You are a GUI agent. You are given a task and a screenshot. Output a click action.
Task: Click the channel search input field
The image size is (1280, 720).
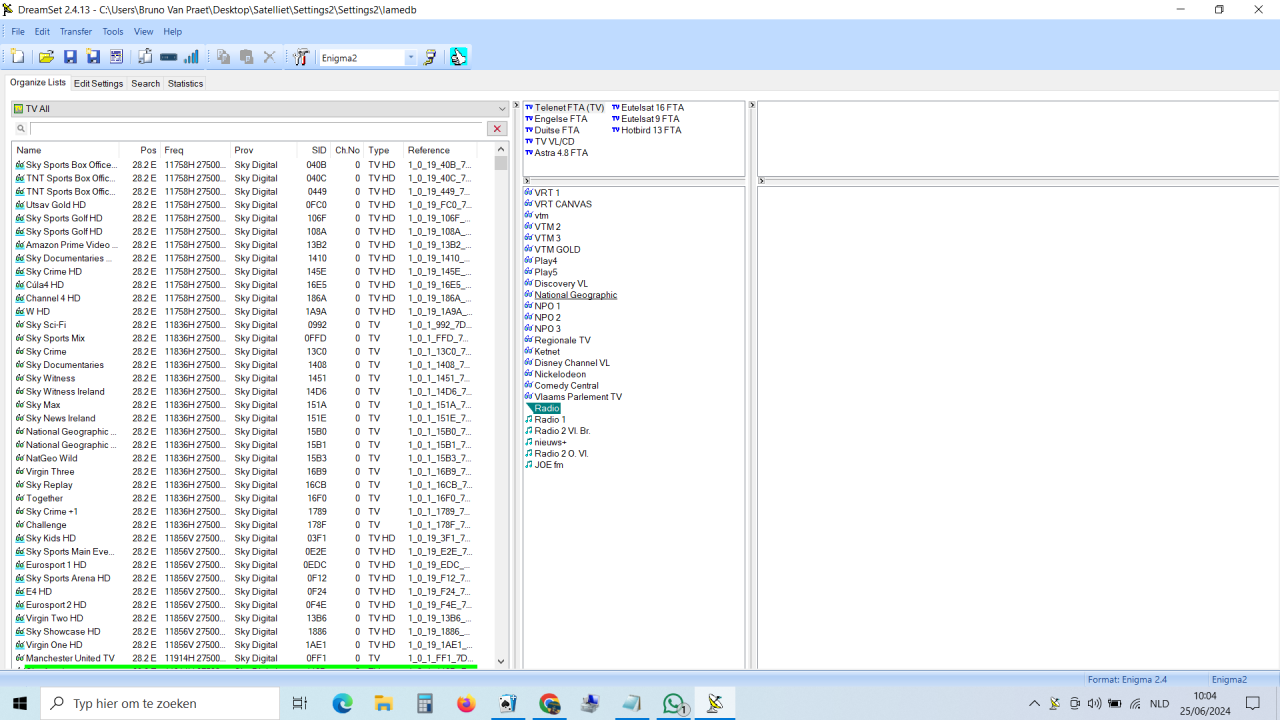point(256,129)
